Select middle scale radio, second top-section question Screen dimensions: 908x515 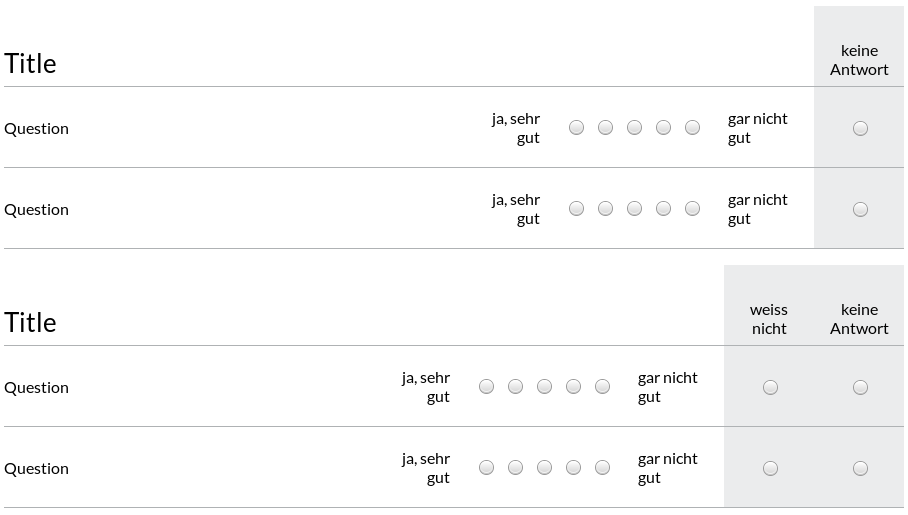click(x=634, y=209)
